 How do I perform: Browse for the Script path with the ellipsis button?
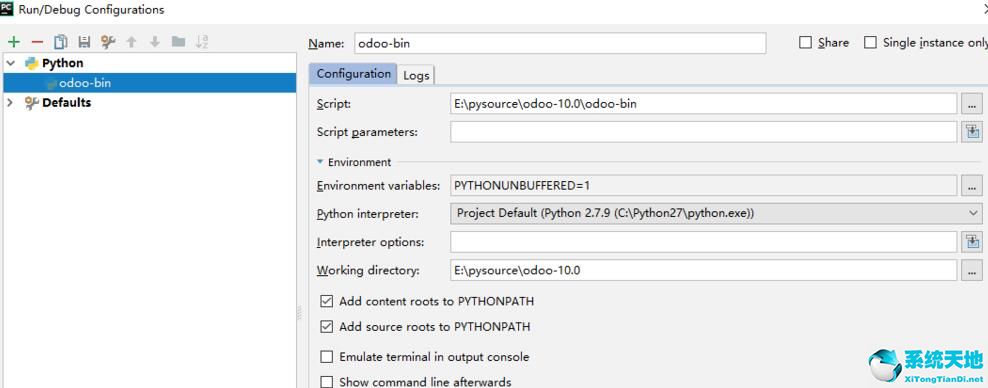pyautogui.click(x=972, y=104)
